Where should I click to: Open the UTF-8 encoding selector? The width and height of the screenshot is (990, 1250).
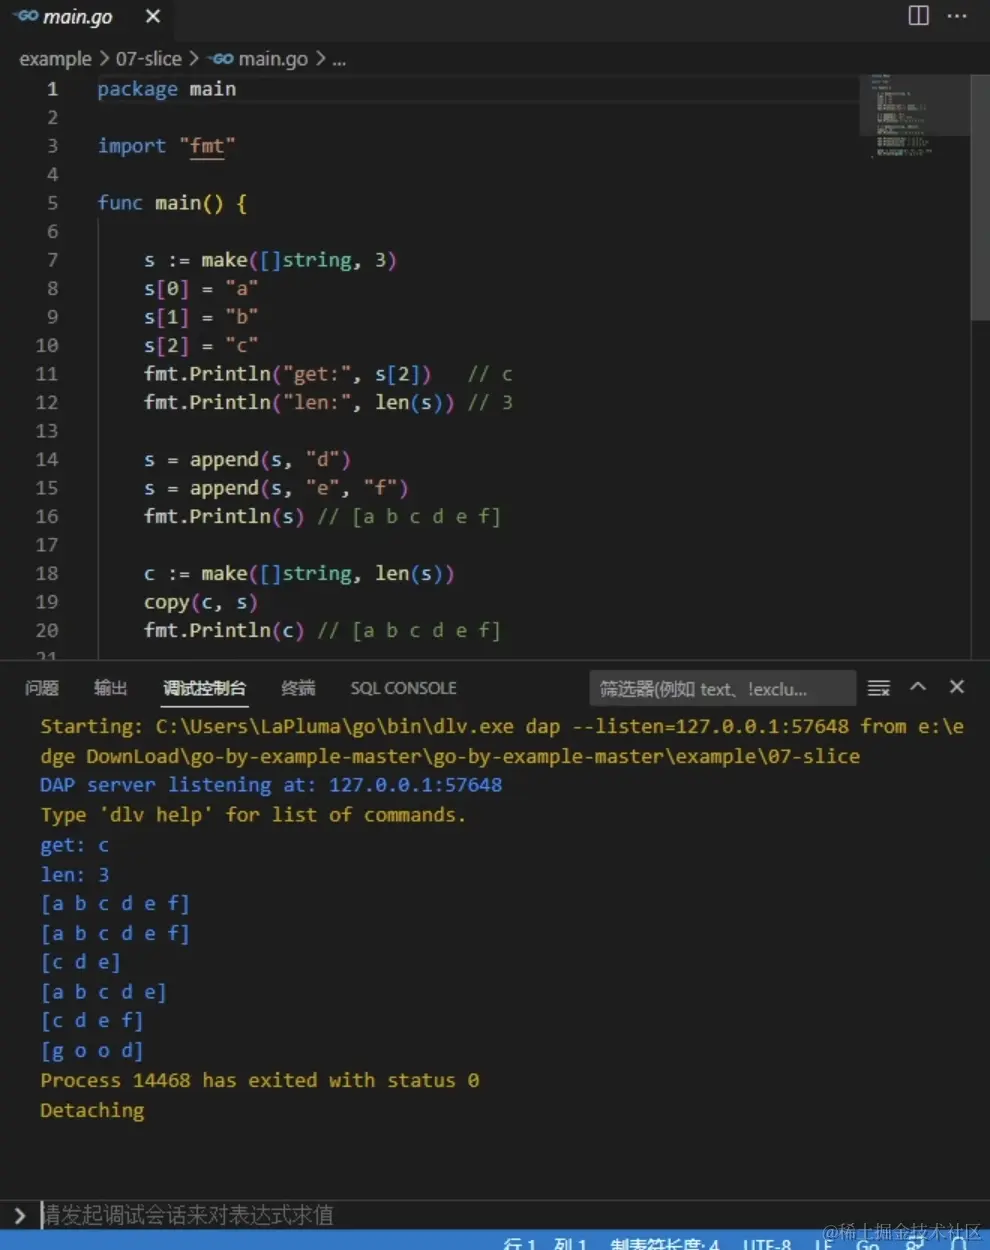tap(767, 1243)
